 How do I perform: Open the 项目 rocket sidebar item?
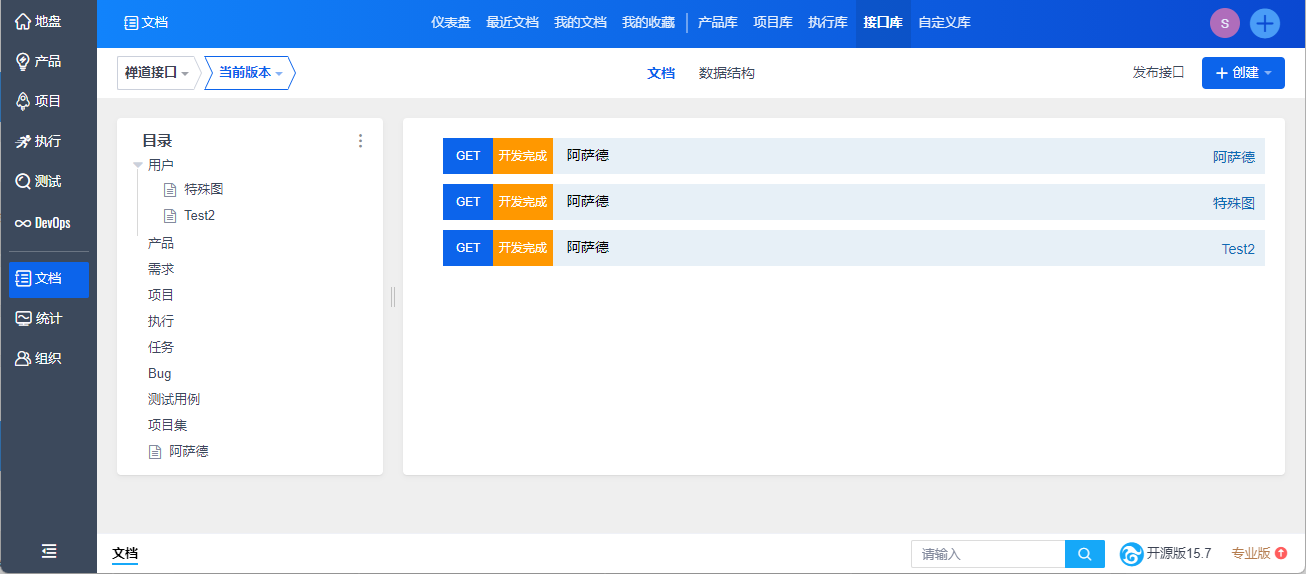click(x=38, y=101)
